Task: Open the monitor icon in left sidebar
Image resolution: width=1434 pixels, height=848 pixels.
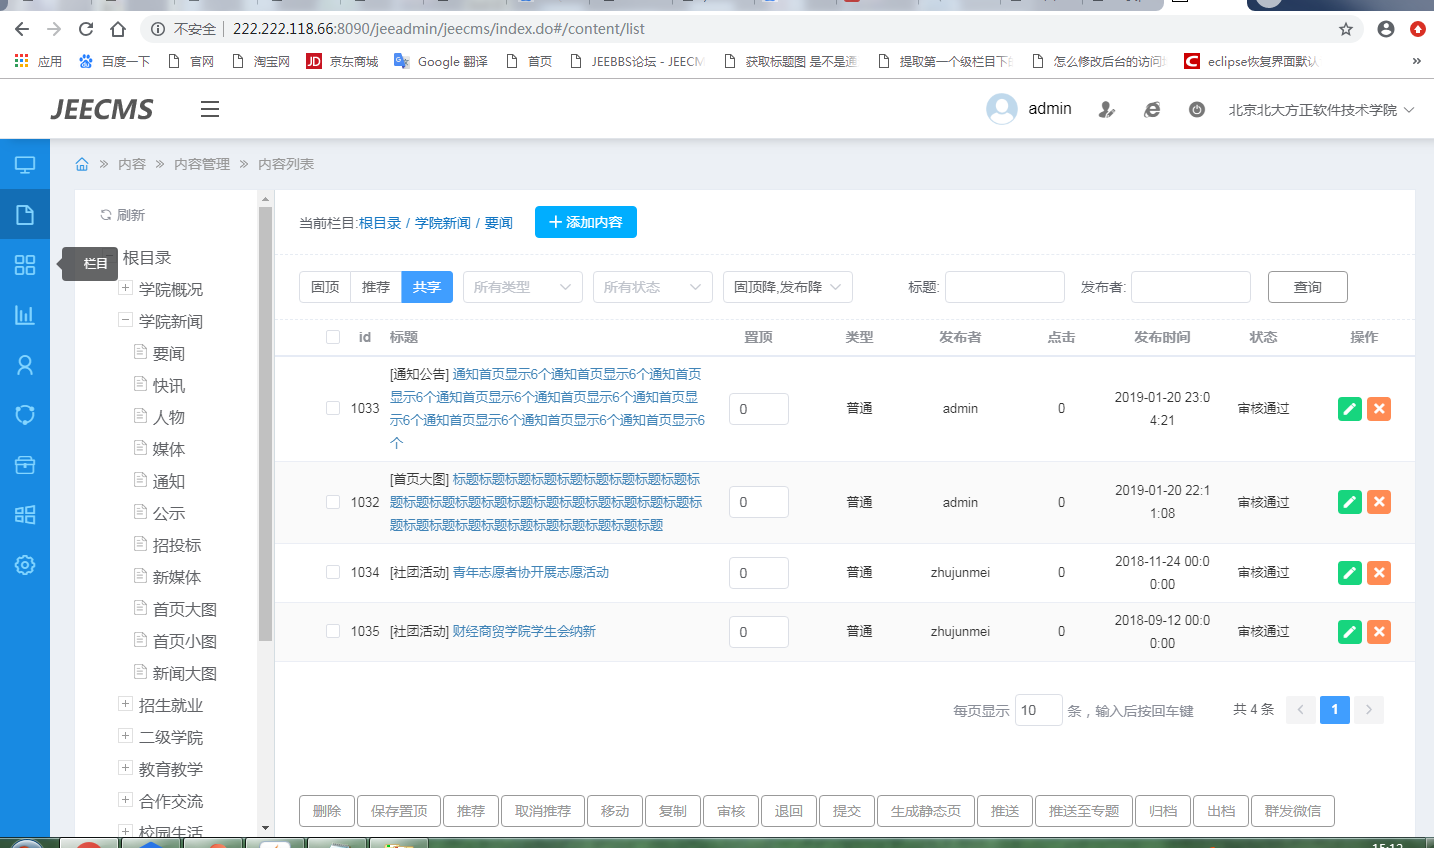Action: click(x=25, y=165)
